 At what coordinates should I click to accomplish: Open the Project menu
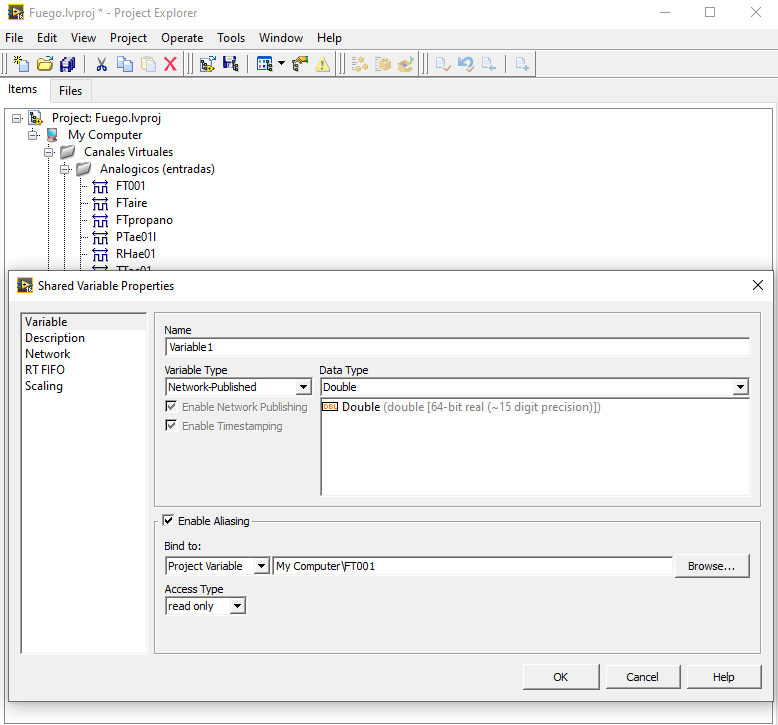pyautogui.click(x=128, y=38)
